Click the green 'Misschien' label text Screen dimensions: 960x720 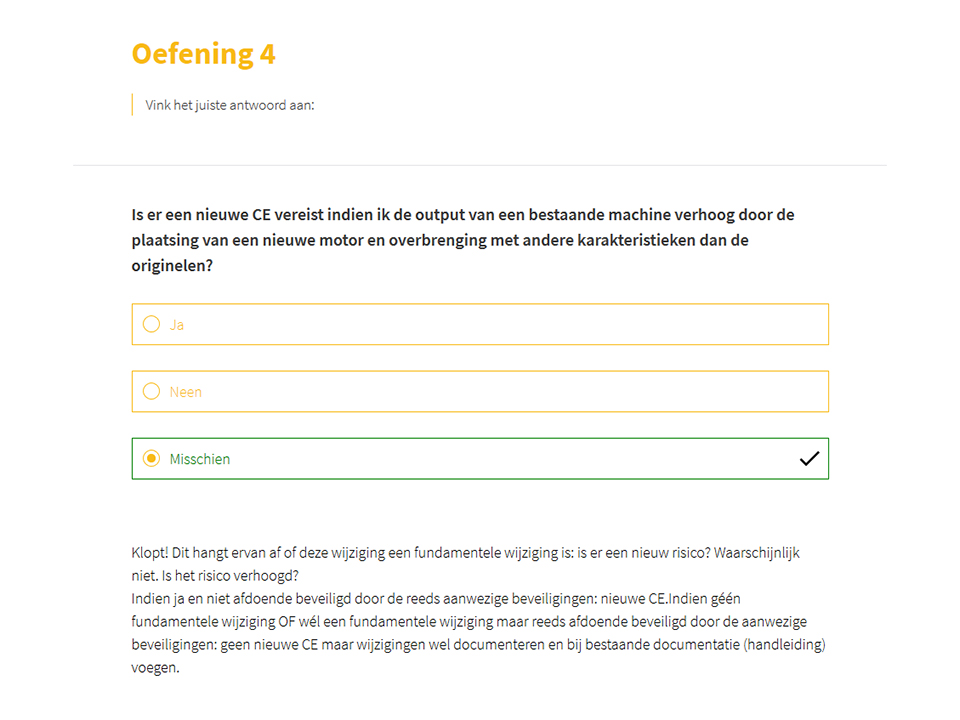(200, 459)
